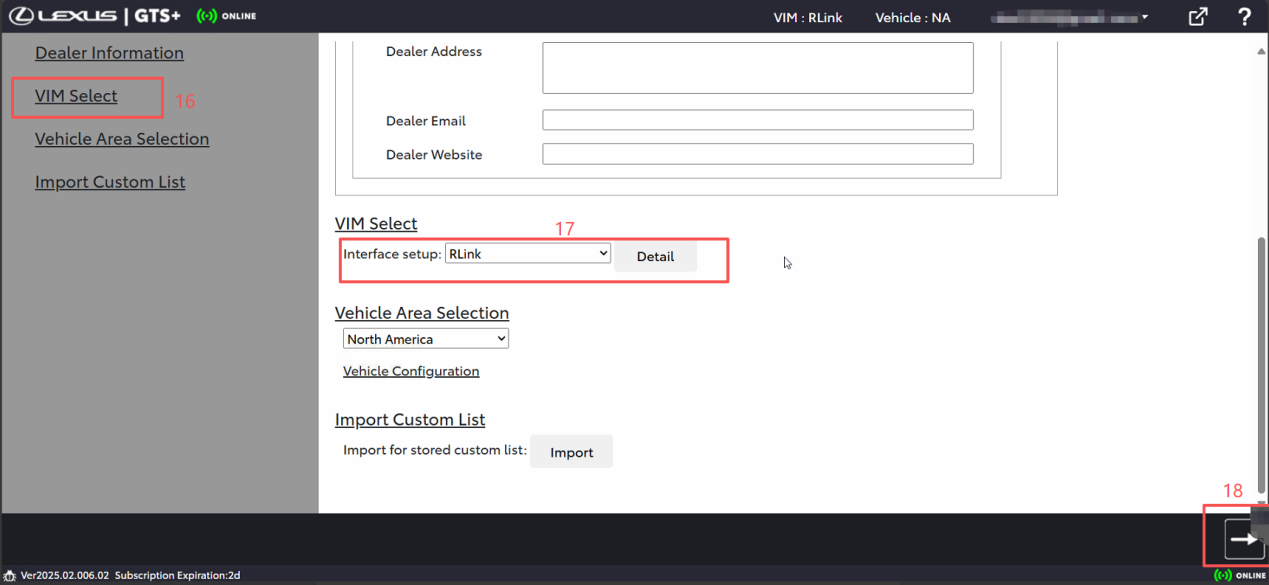Select VIM Select in the sidebar

point(76,96)
